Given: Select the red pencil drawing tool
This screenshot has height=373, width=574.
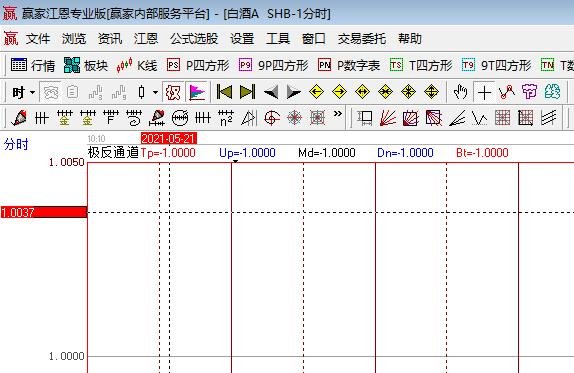Looking at the screenshot, I should click(x=19, y=118).
